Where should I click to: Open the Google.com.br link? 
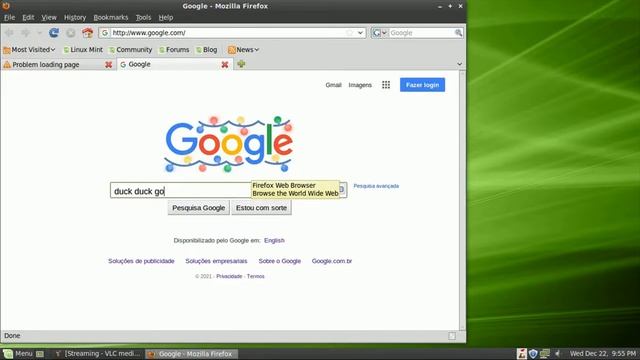pos(332,261)
